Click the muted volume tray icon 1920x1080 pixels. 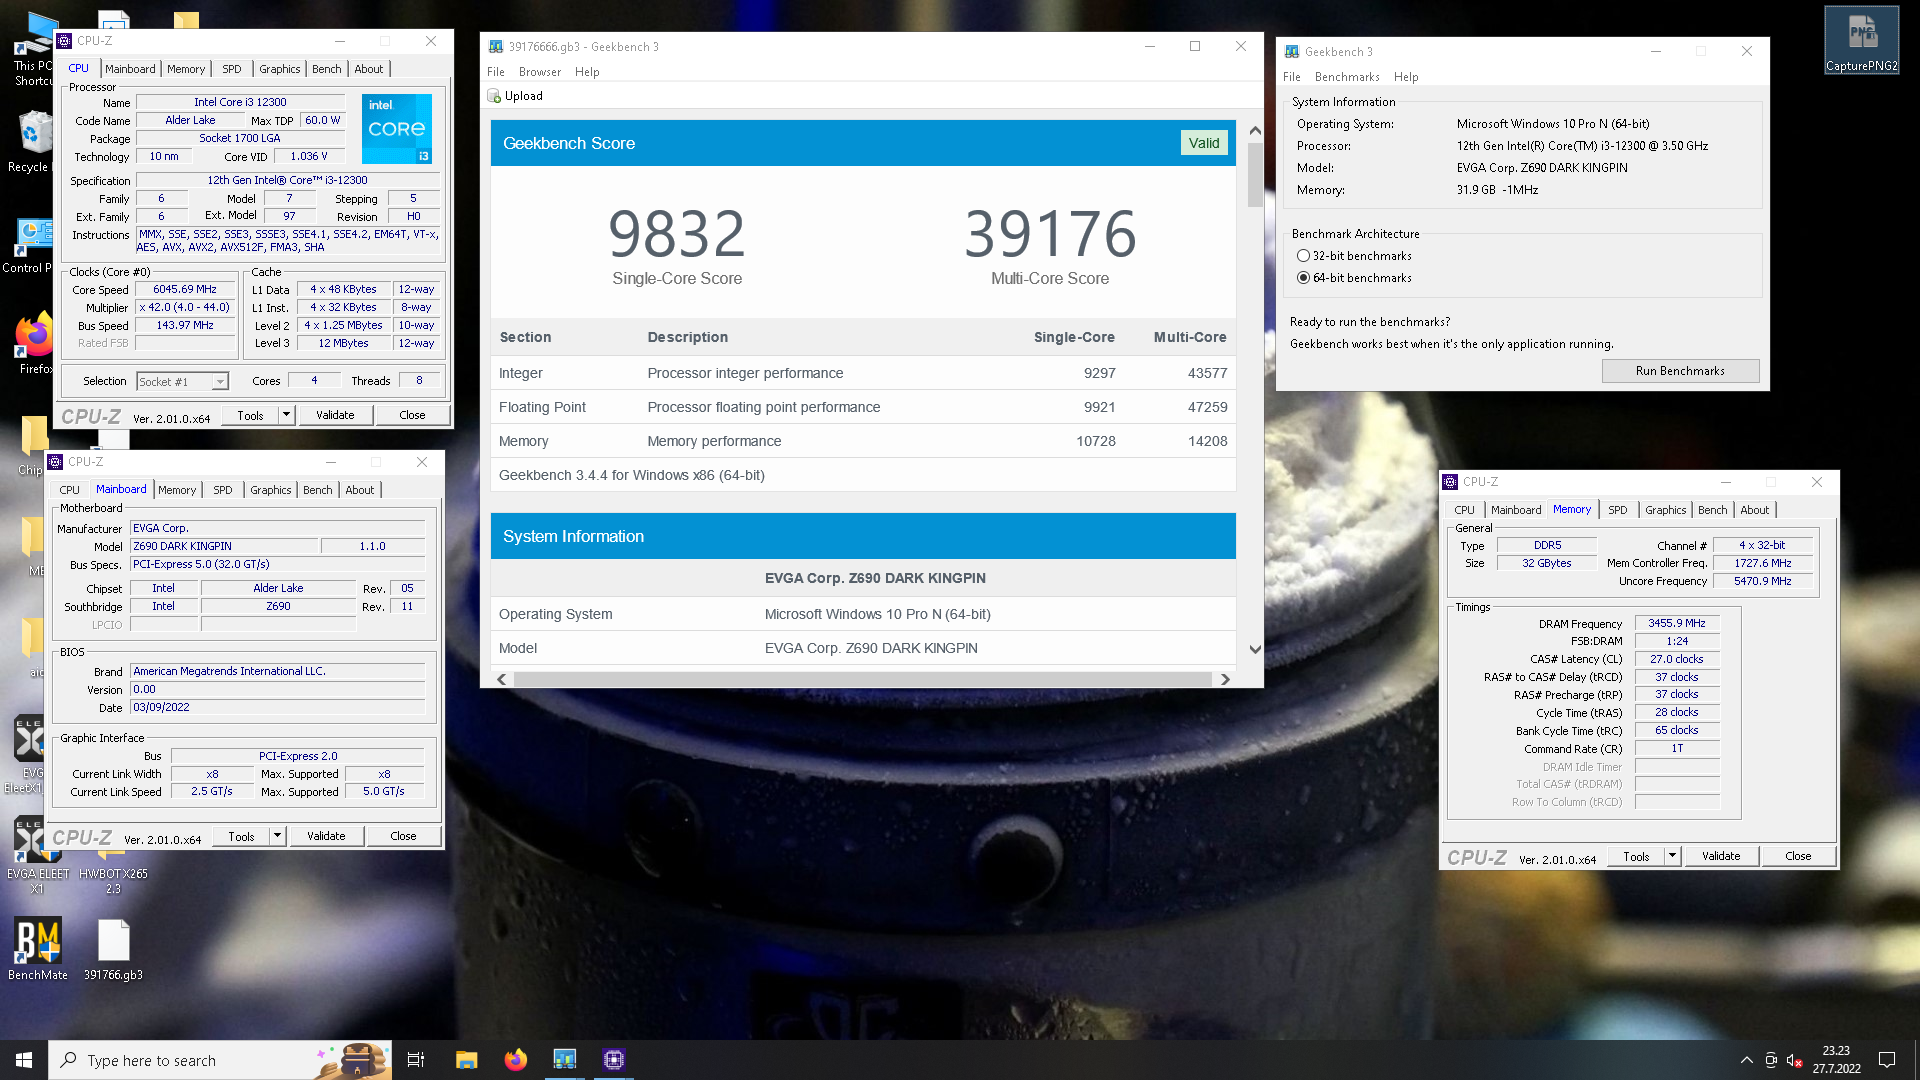[1795, 1060]
